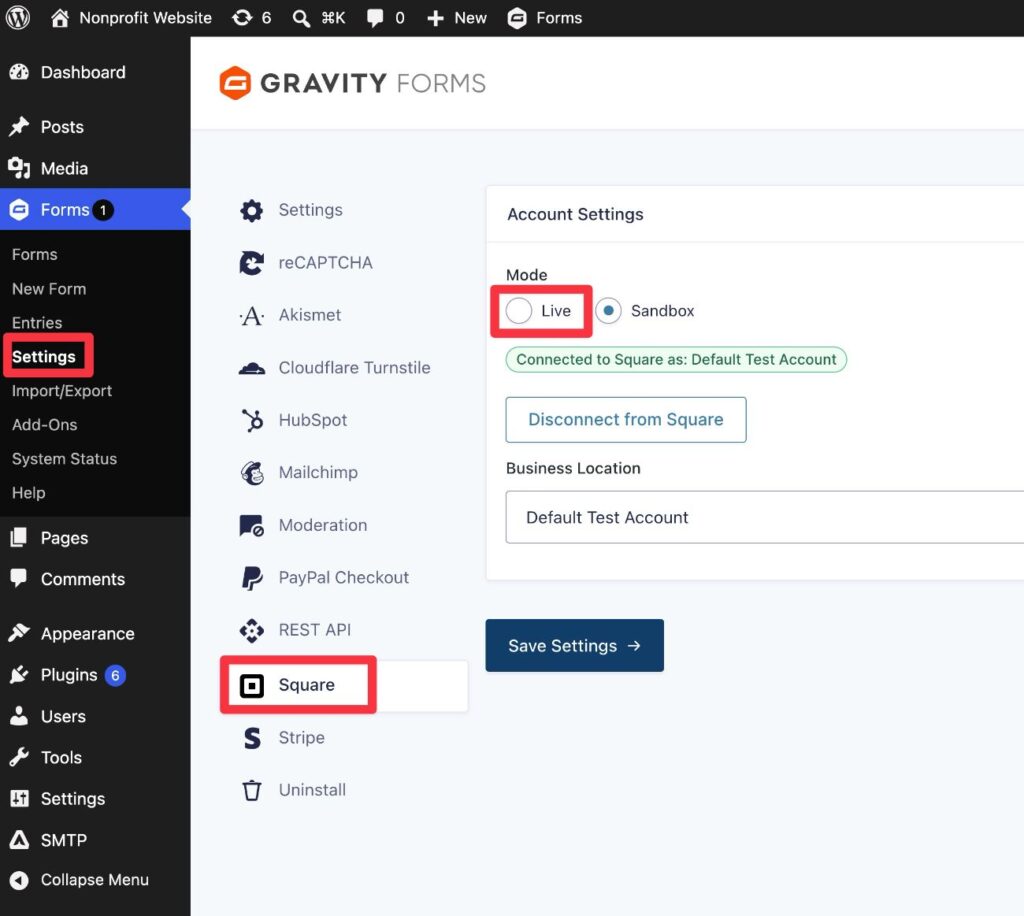1024x916 pixels.
Task: Click the Mode label
Action: point(526,275)
